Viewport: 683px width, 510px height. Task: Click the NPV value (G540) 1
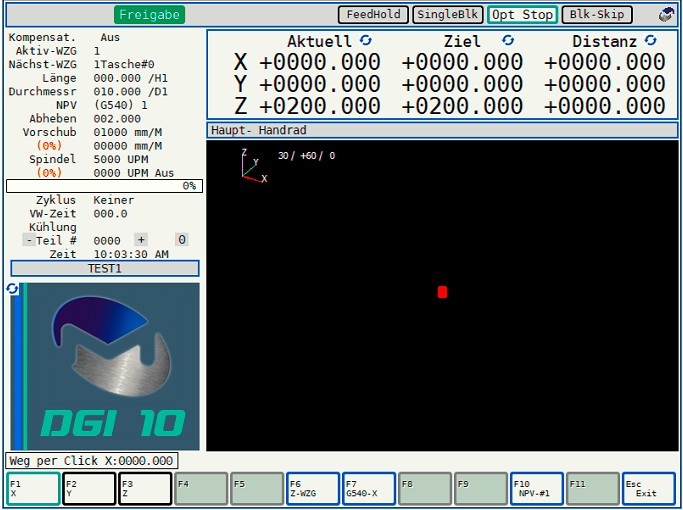click(121, 105)
